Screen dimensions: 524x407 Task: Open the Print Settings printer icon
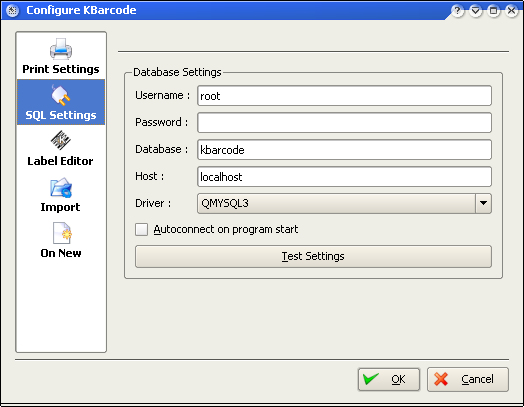pos(61,49)
